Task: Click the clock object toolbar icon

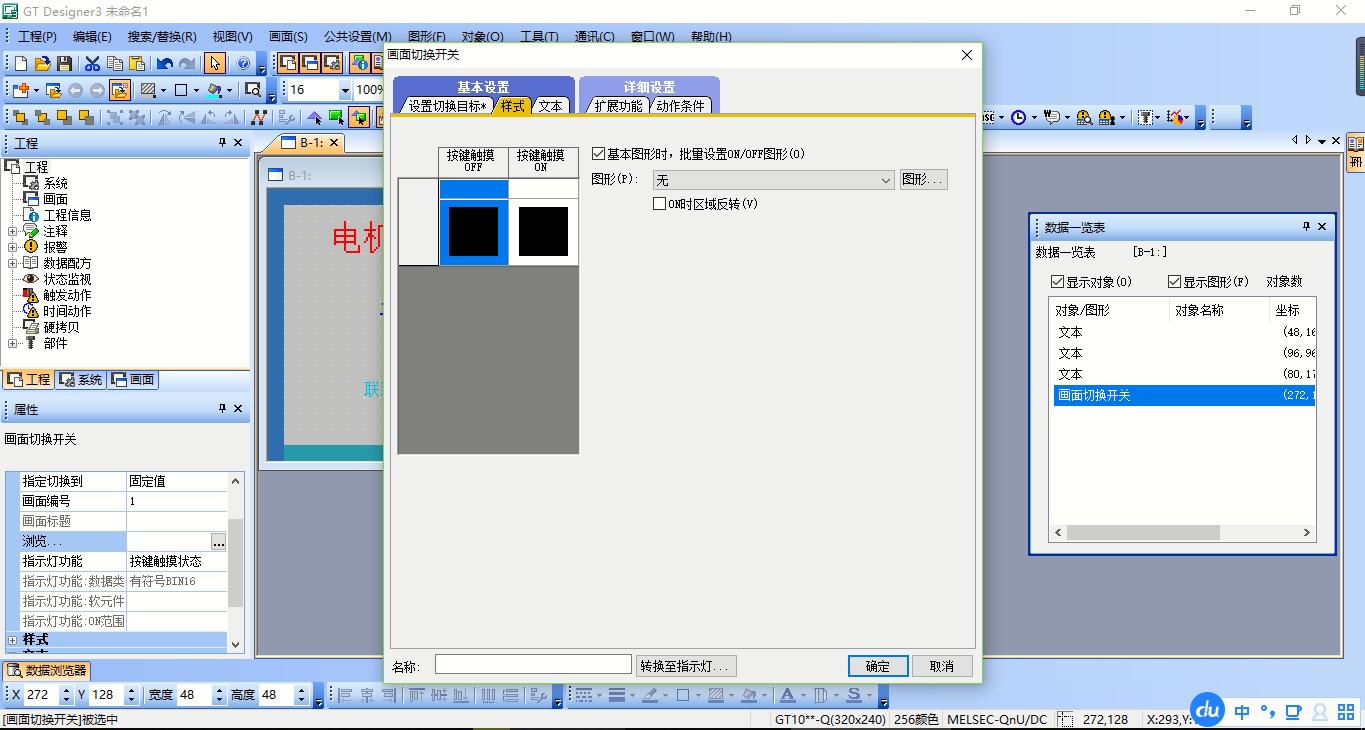Action: point(1018,117)
